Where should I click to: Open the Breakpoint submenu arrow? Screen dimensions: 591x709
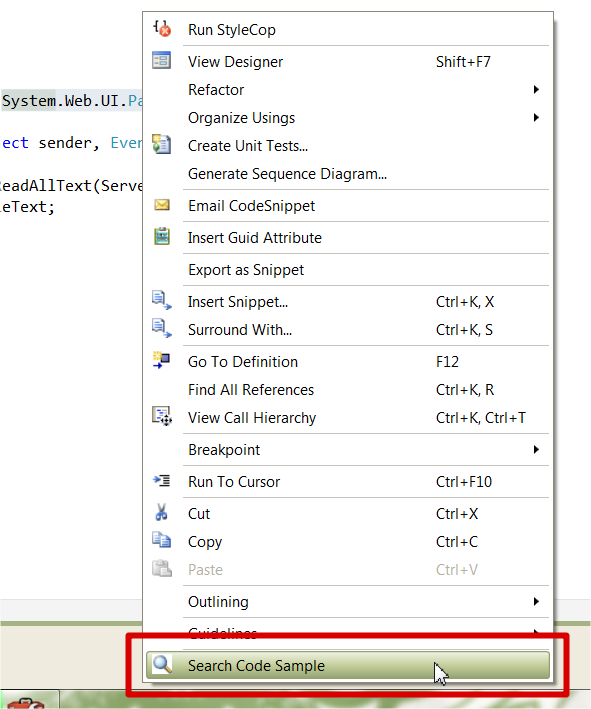tap(536, 449)
